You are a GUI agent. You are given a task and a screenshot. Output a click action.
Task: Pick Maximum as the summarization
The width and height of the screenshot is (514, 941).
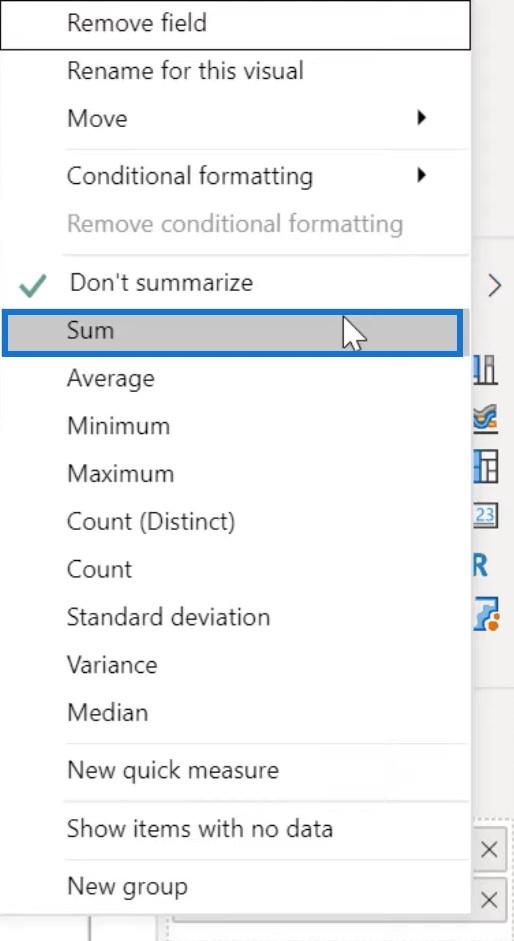(235, 474)
